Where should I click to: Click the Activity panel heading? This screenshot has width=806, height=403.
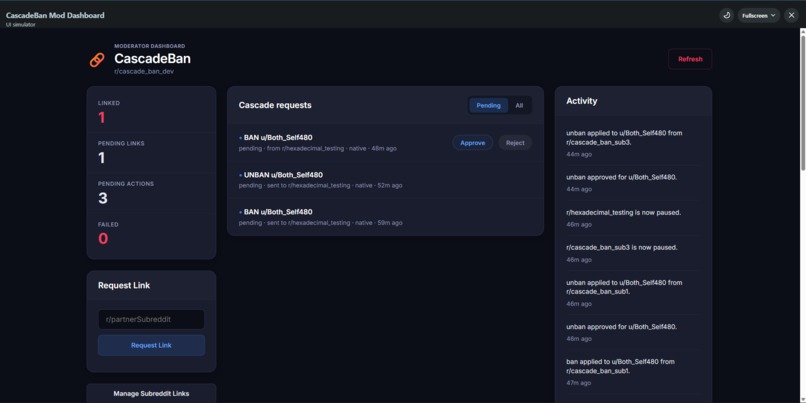pos(582,101)
